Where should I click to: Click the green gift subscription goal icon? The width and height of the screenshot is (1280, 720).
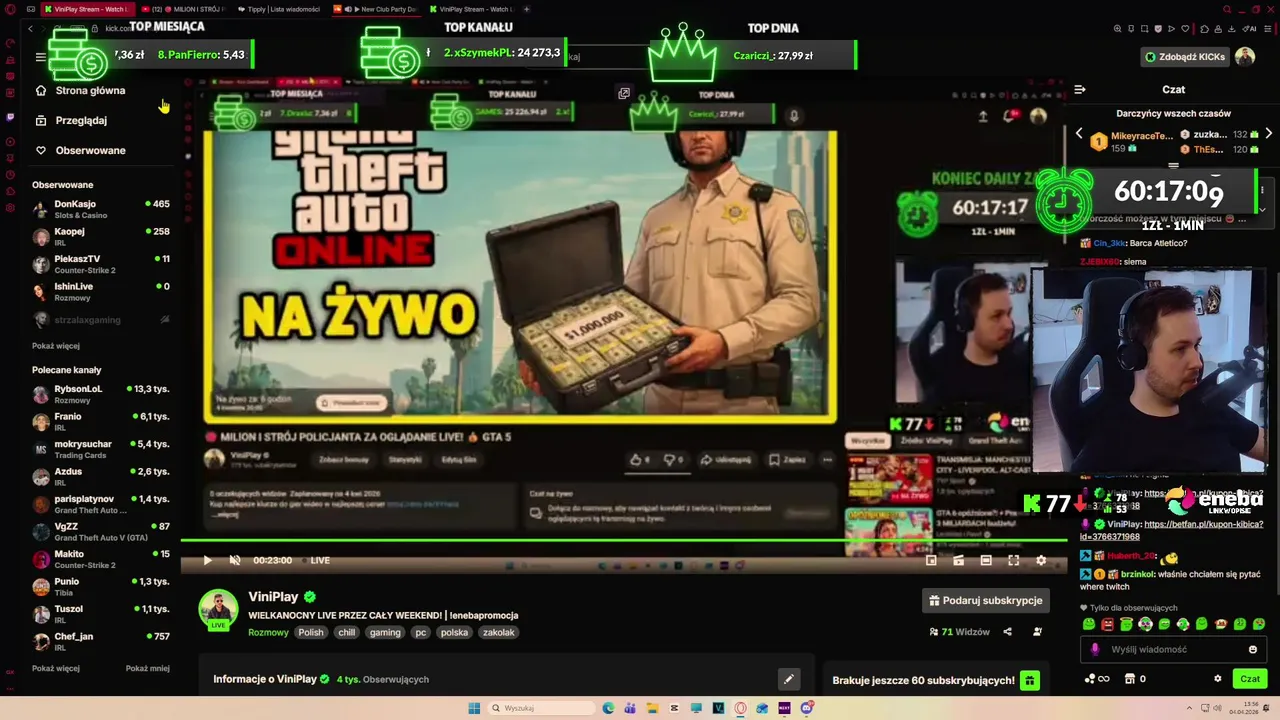click(1029, 681)
